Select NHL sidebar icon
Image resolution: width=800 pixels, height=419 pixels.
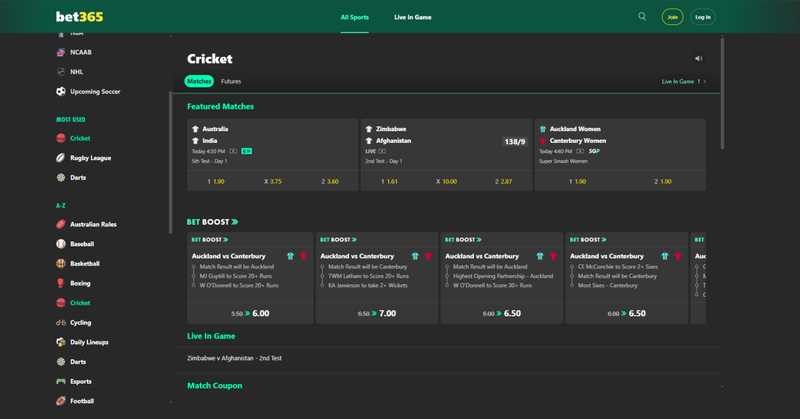pos(61,72)
